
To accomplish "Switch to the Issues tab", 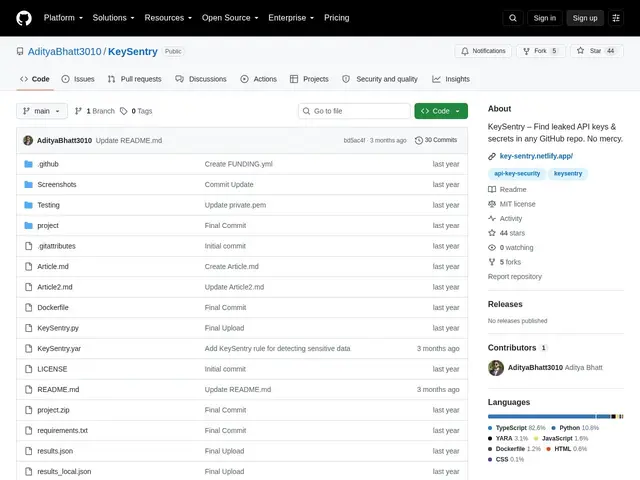I will [78, 79].
